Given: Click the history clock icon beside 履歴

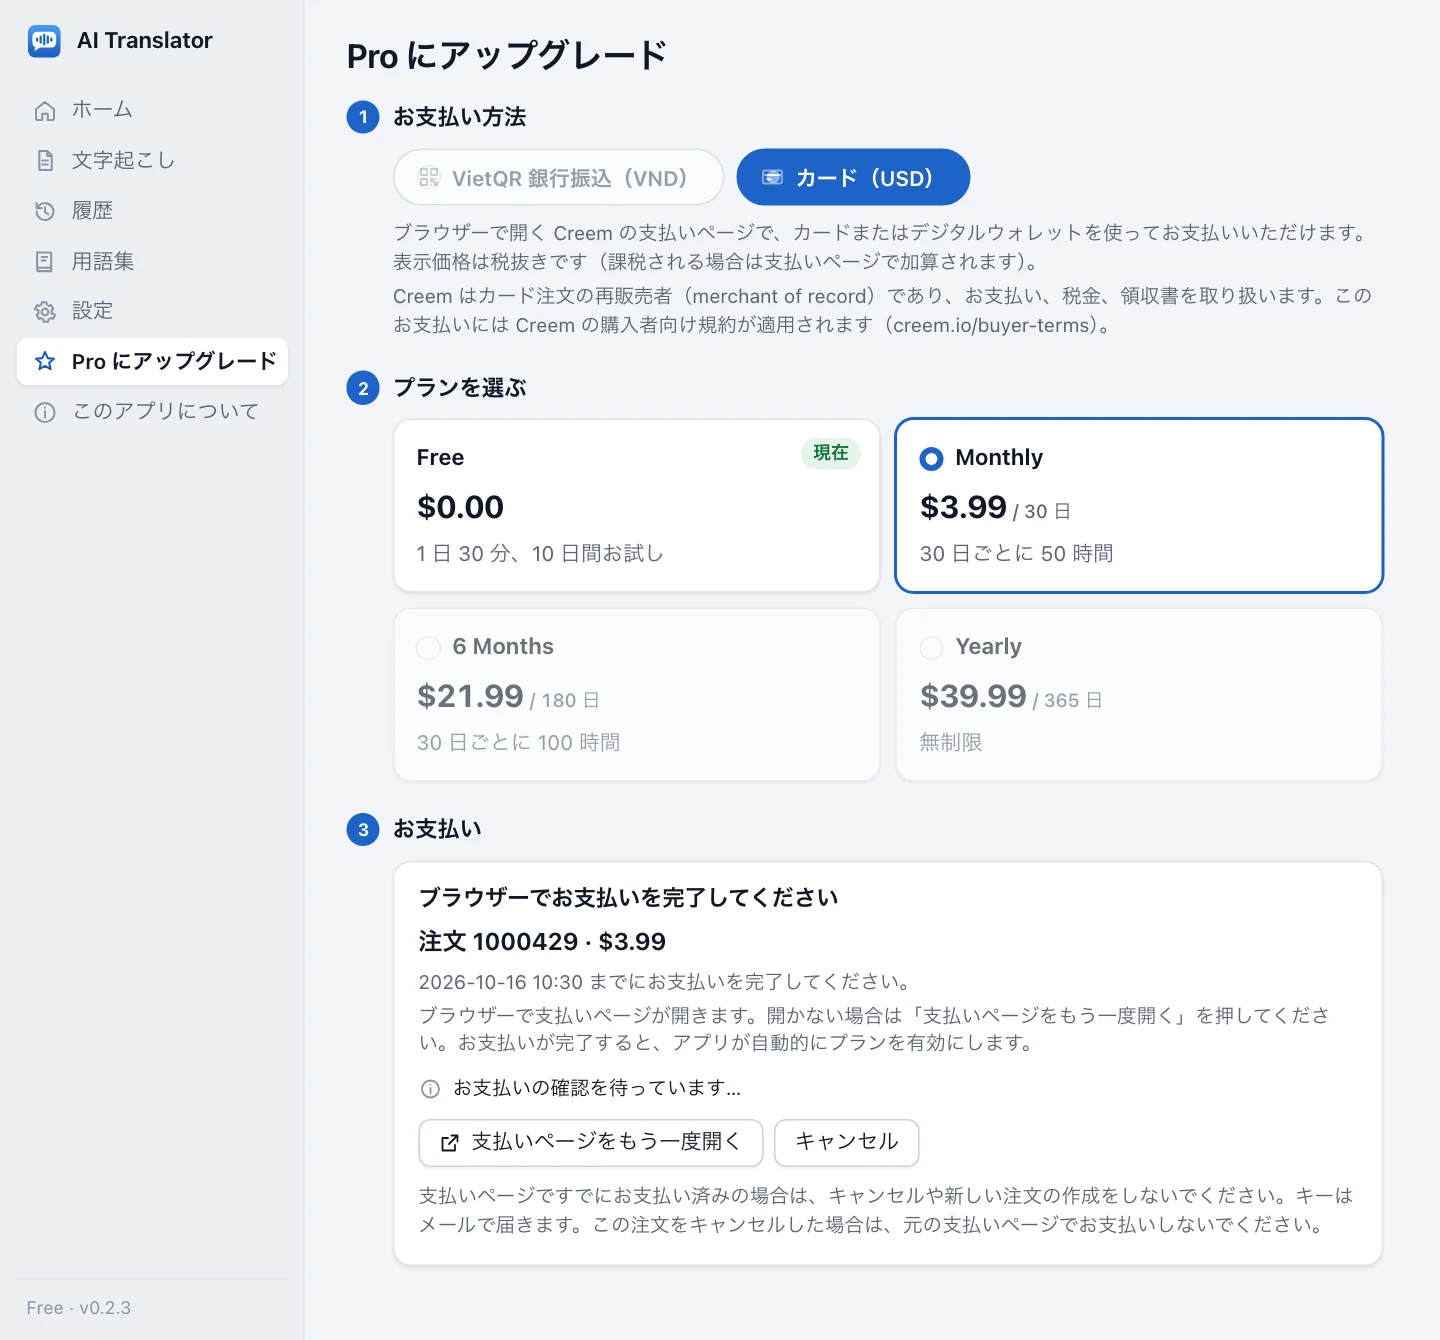Looking at the screenshot, I should coord(45,211).
